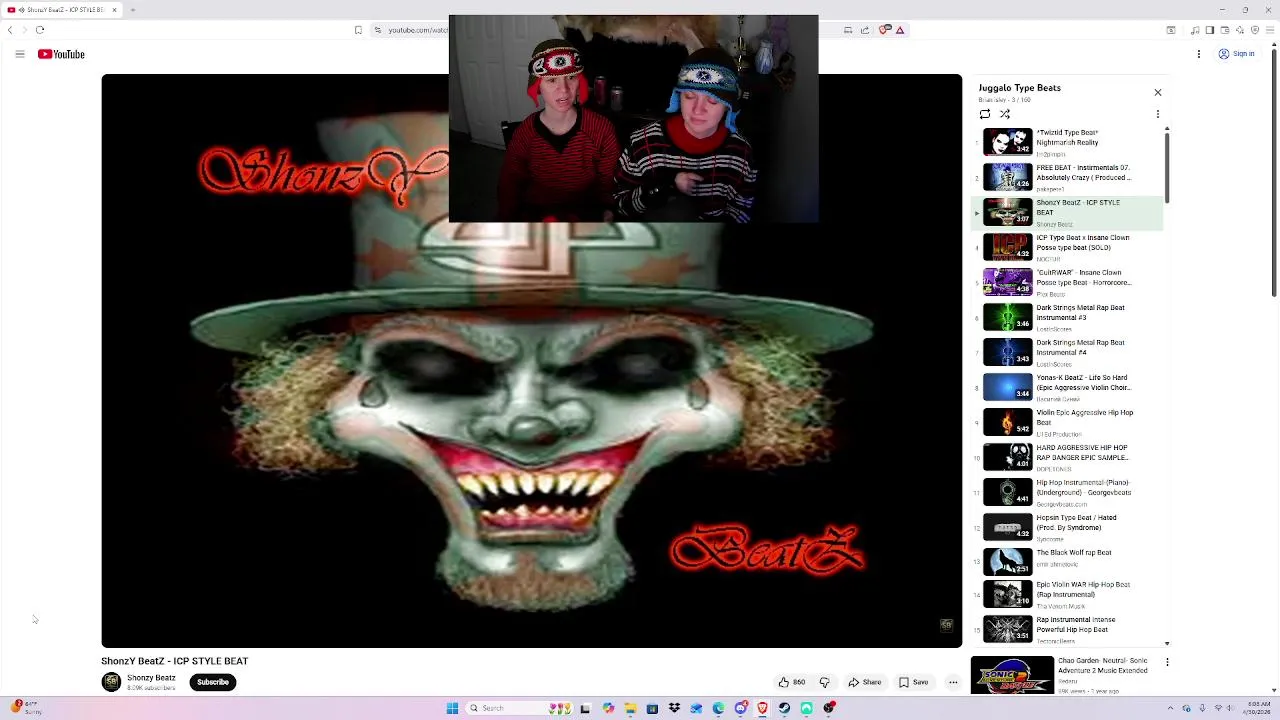Open Yonas-K BeatZ Life So Hard video
The height and width of the screenshot is (720, 1280).
point(1067,387)
